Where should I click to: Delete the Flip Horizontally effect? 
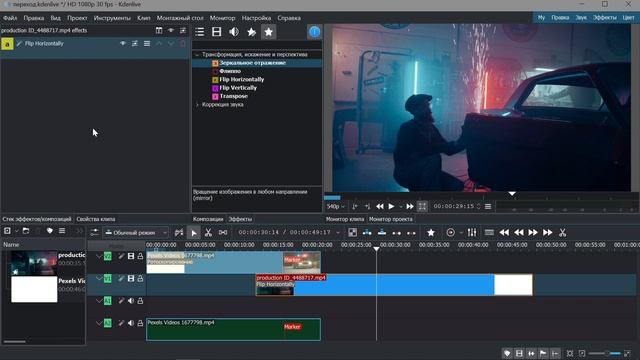coord(183,44)
